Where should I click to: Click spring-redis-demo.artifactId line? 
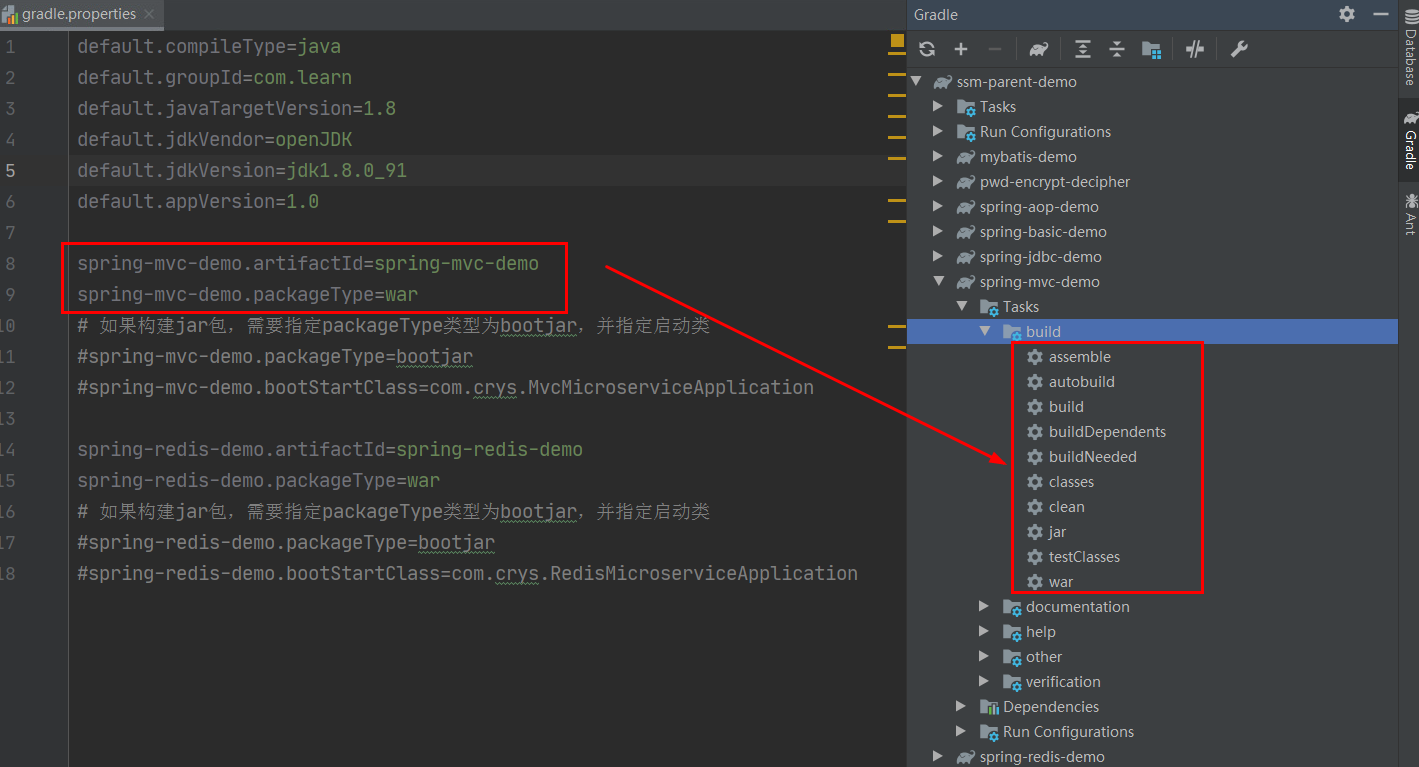click(x=330, y=449)
